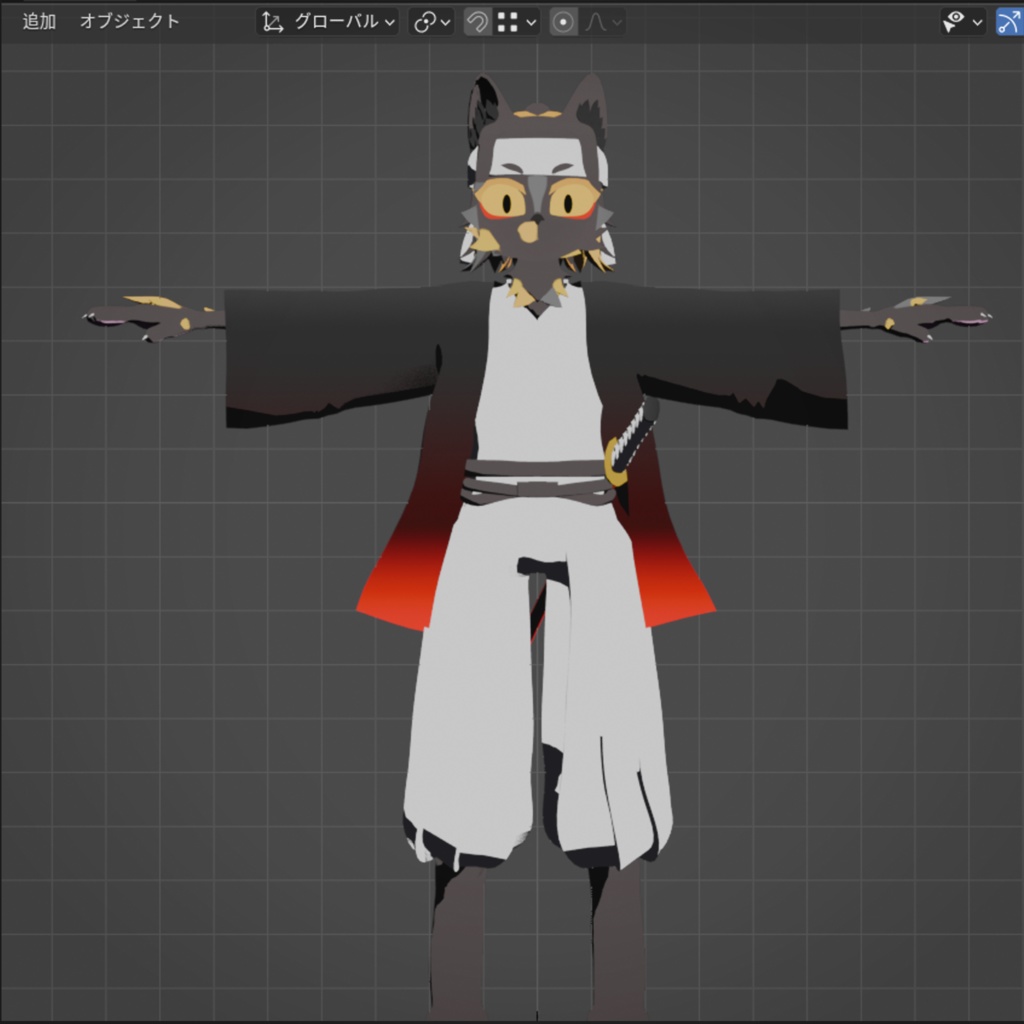This screenshot has height=1024, width=1024.
Task: Click the smooth falloff curve icon
Action: [594, 21]
